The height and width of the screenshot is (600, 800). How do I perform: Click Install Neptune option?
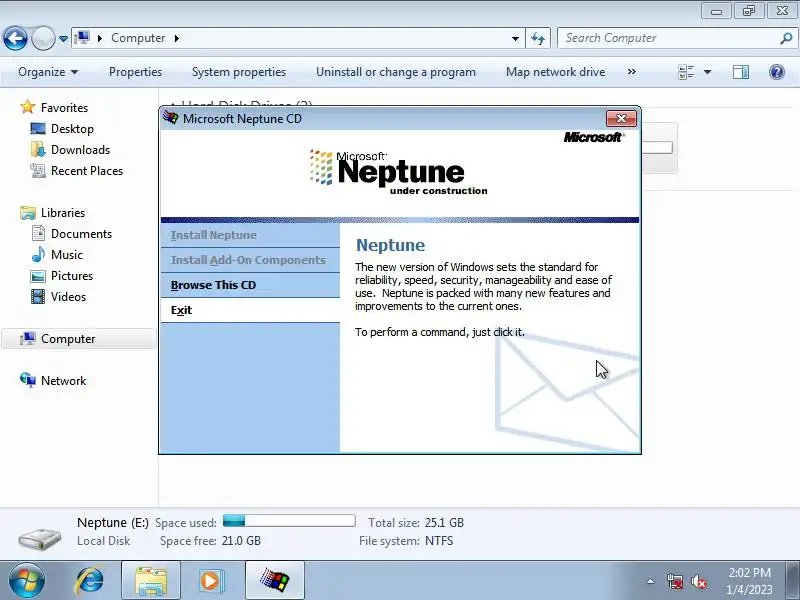250,235
